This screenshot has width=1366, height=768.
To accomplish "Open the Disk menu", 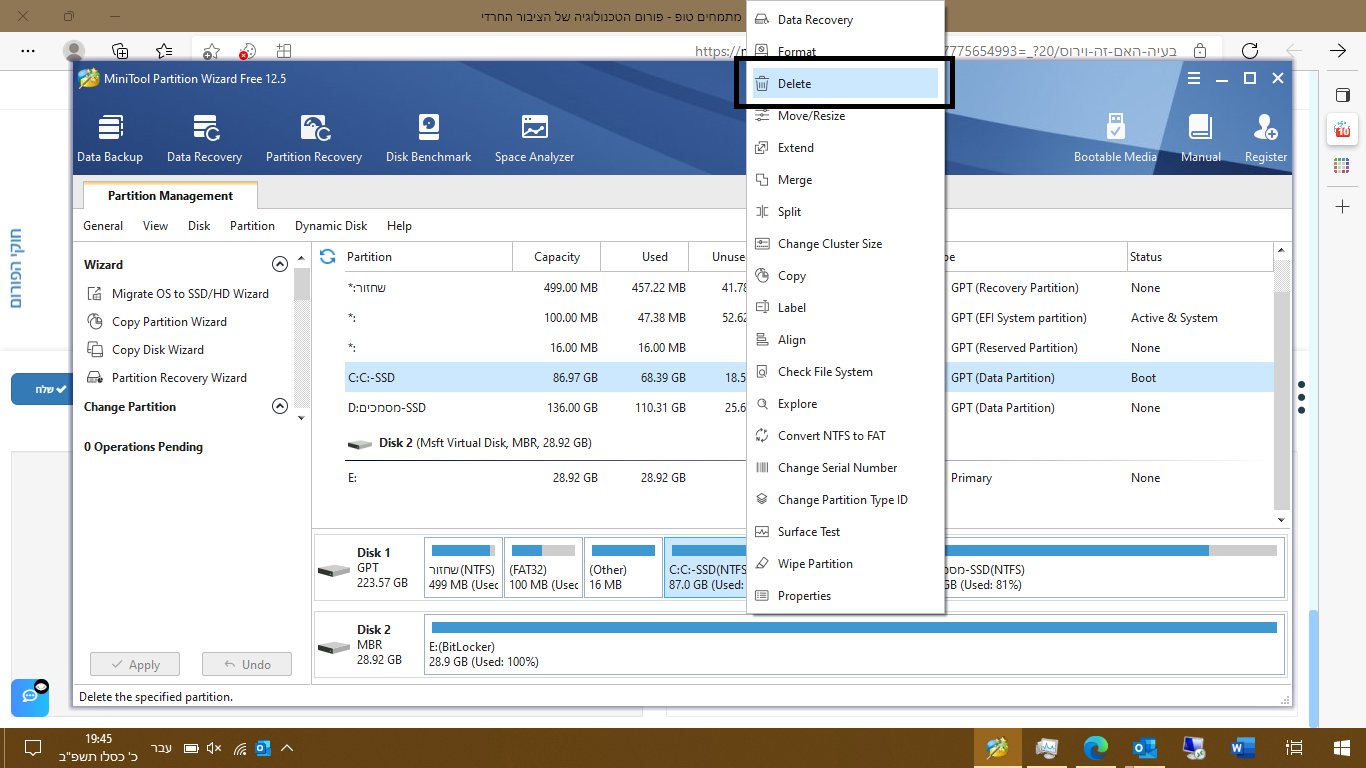I will click(x=199, y=226).
